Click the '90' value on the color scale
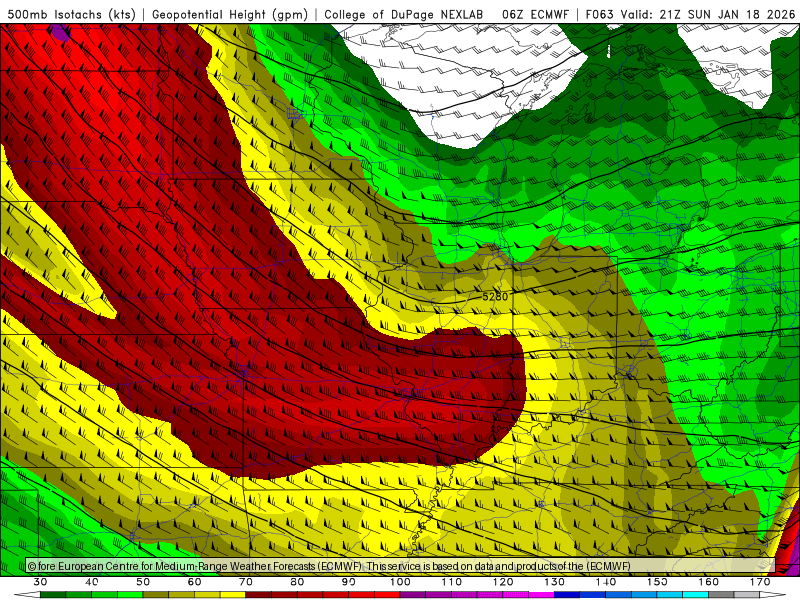 tap(348, 582)
